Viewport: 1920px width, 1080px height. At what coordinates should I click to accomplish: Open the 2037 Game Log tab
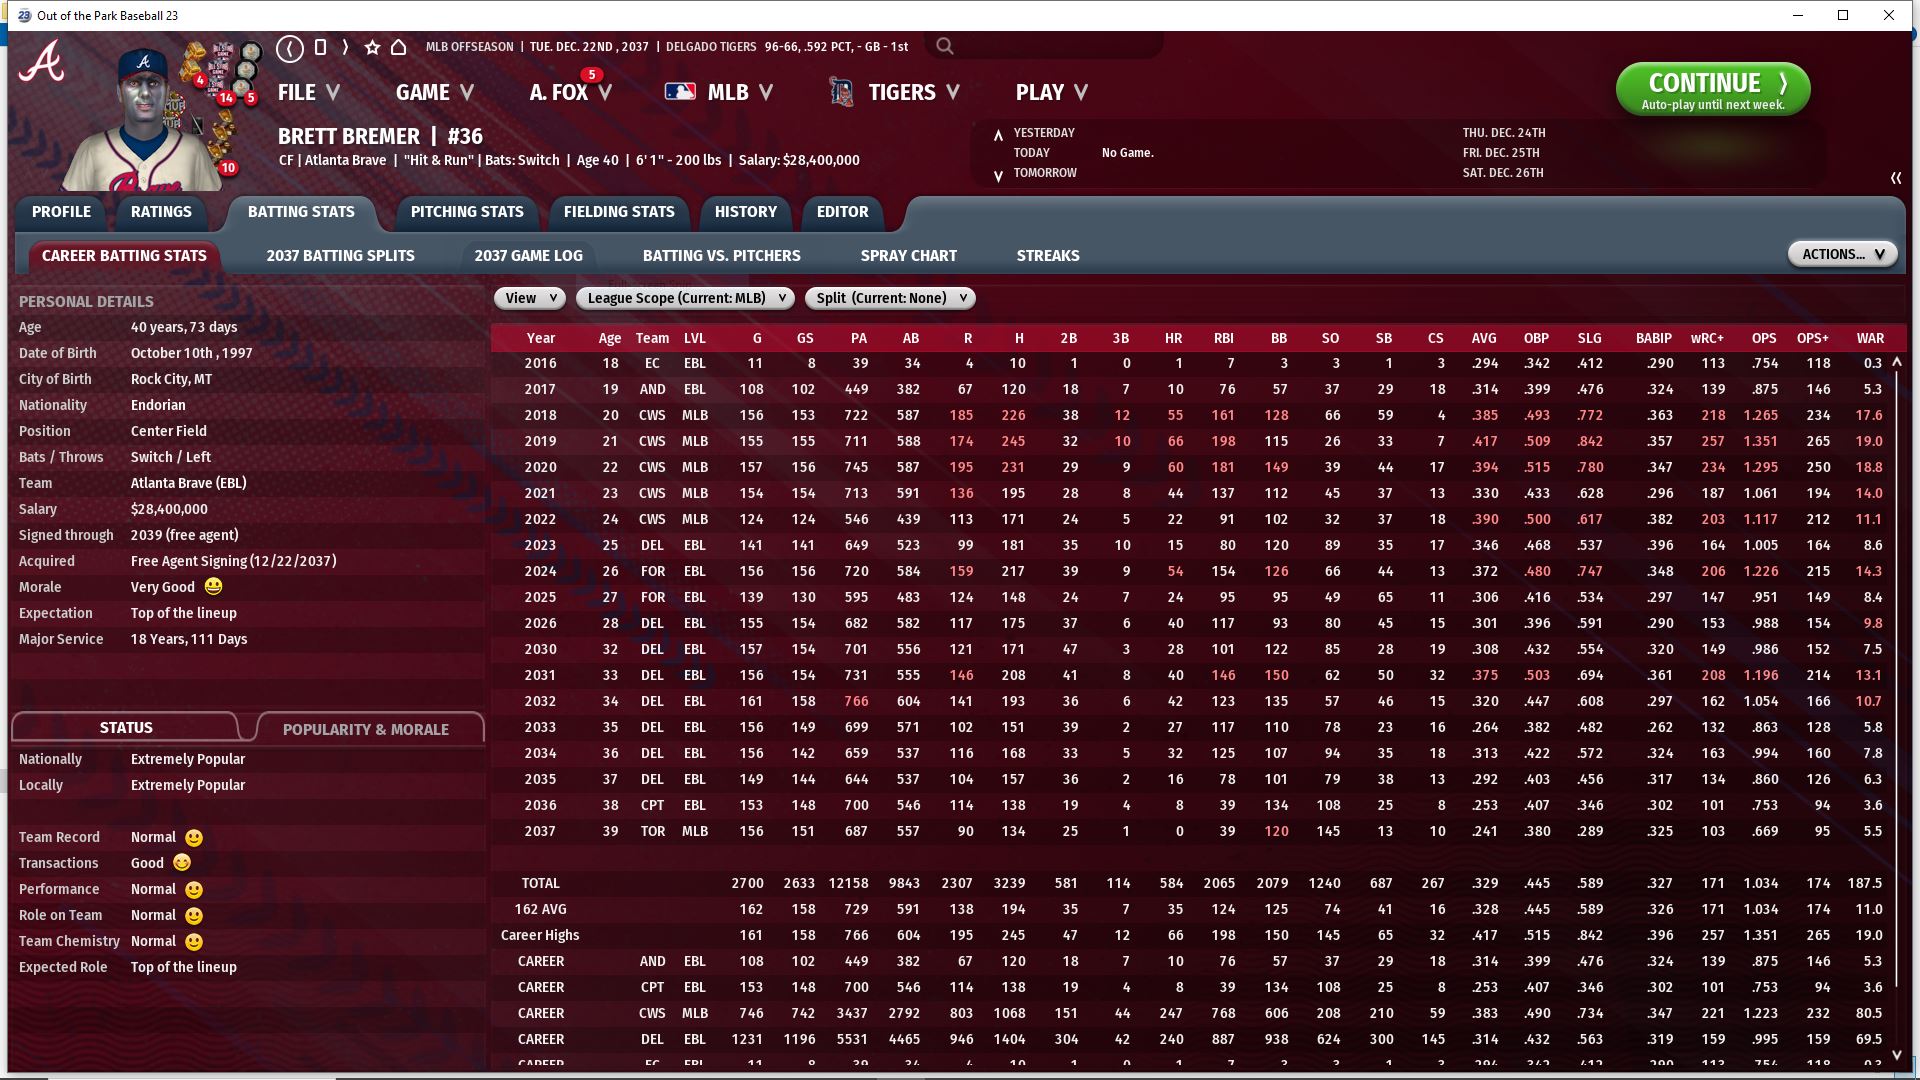tap(528, 256)
